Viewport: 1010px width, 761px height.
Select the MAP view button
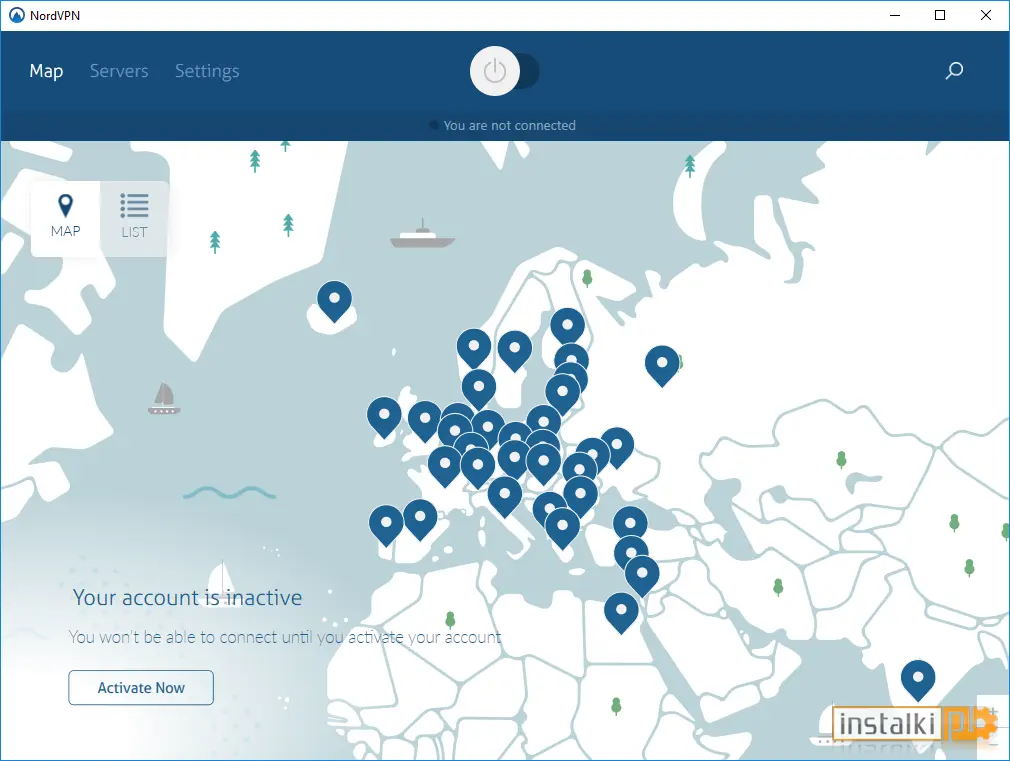66,218
